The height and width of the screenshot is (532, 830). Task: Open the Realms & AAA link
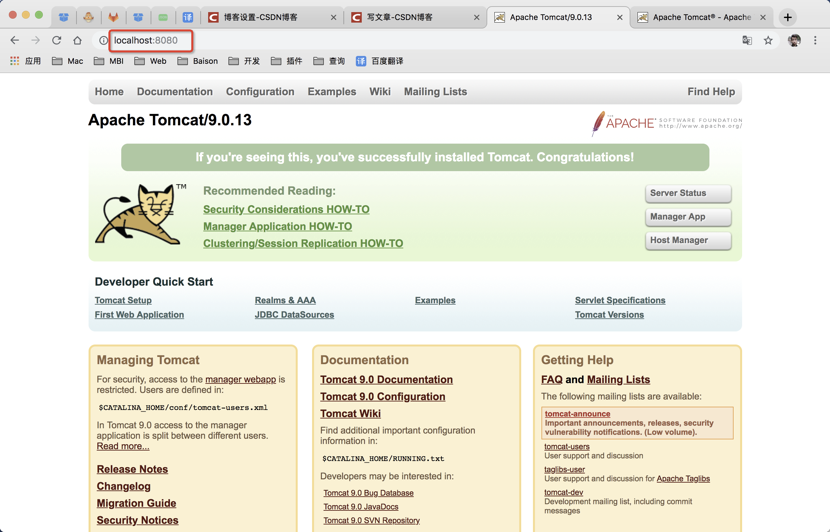pos(285,300)
